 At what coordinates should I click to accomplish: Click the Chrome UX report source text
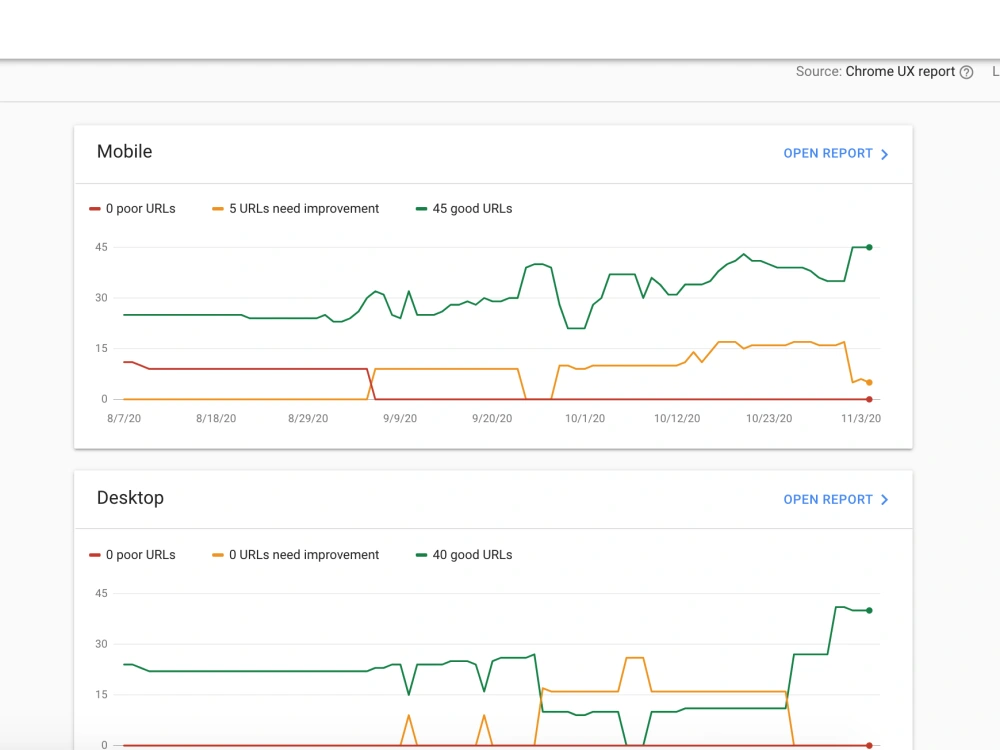point(900,71)
